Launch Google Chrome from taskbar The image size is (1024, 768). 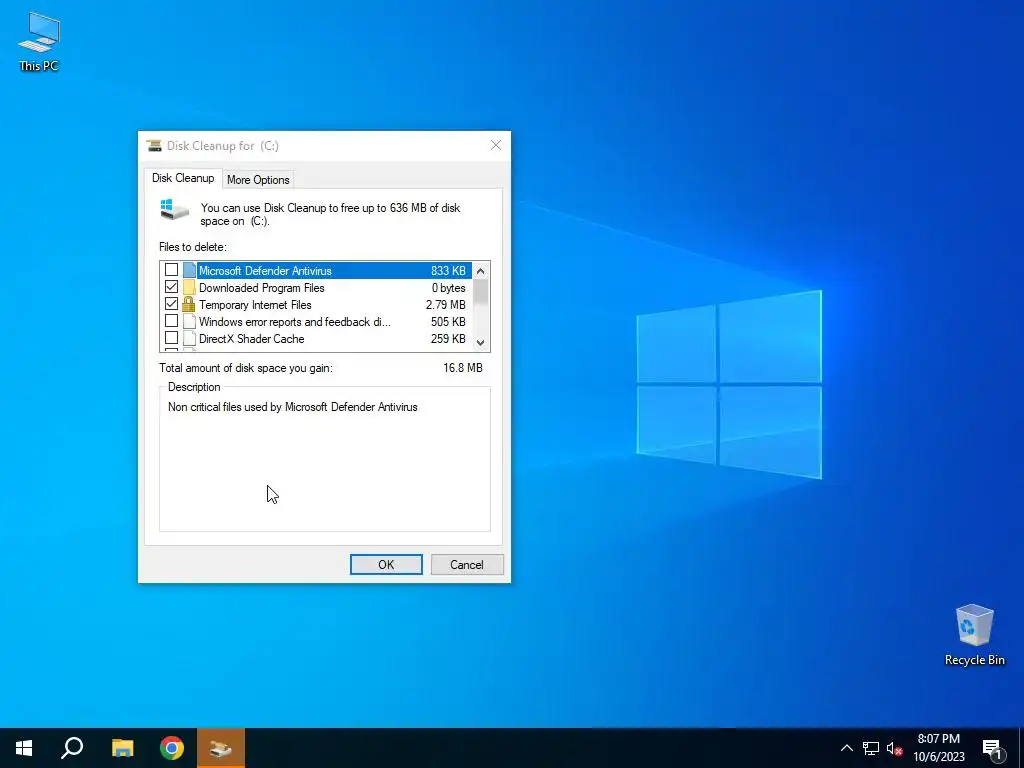tap(172, 748)
